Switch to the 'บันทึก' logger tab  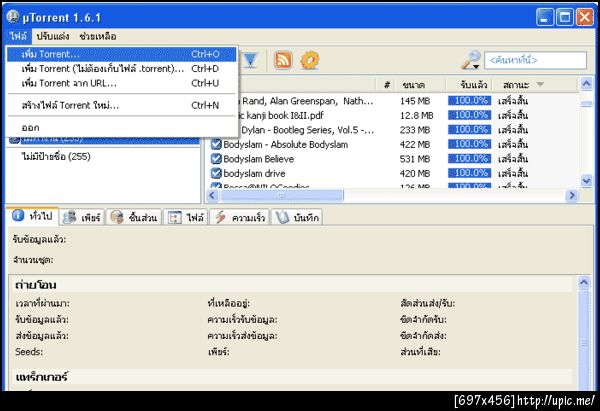coord(297,217)
